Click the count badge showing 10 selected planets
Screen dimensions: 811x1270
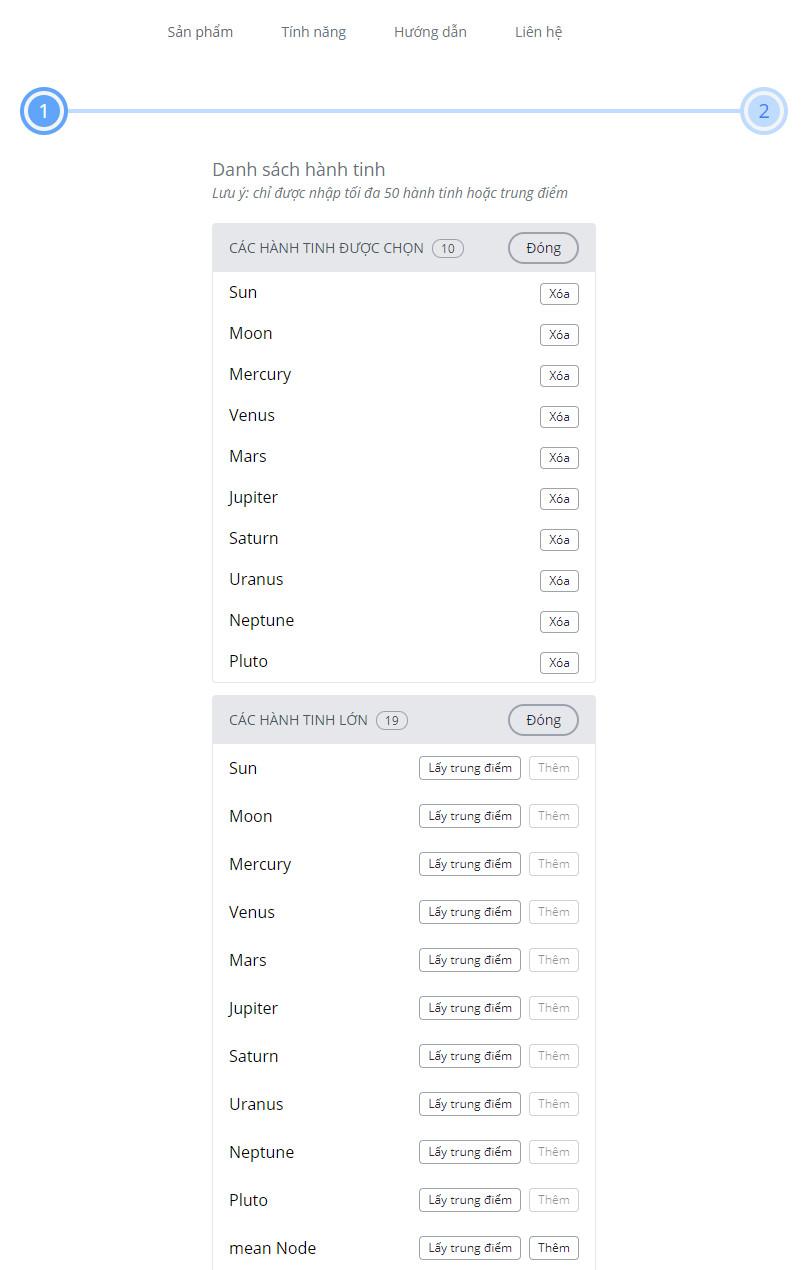[x=447, y=248]
